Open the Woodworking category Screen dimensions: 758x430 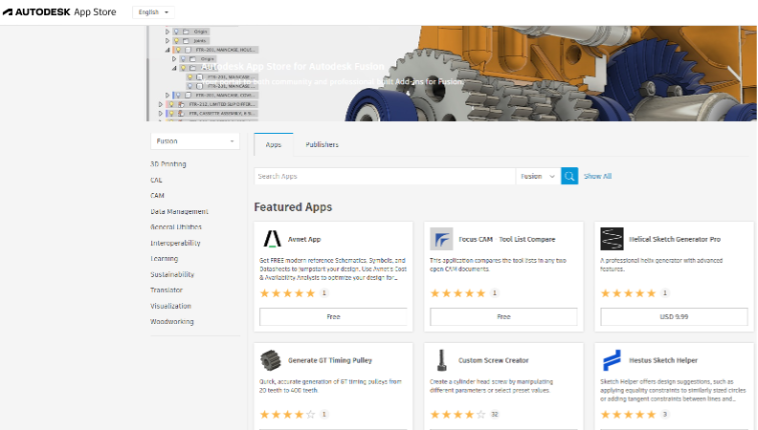172,322
